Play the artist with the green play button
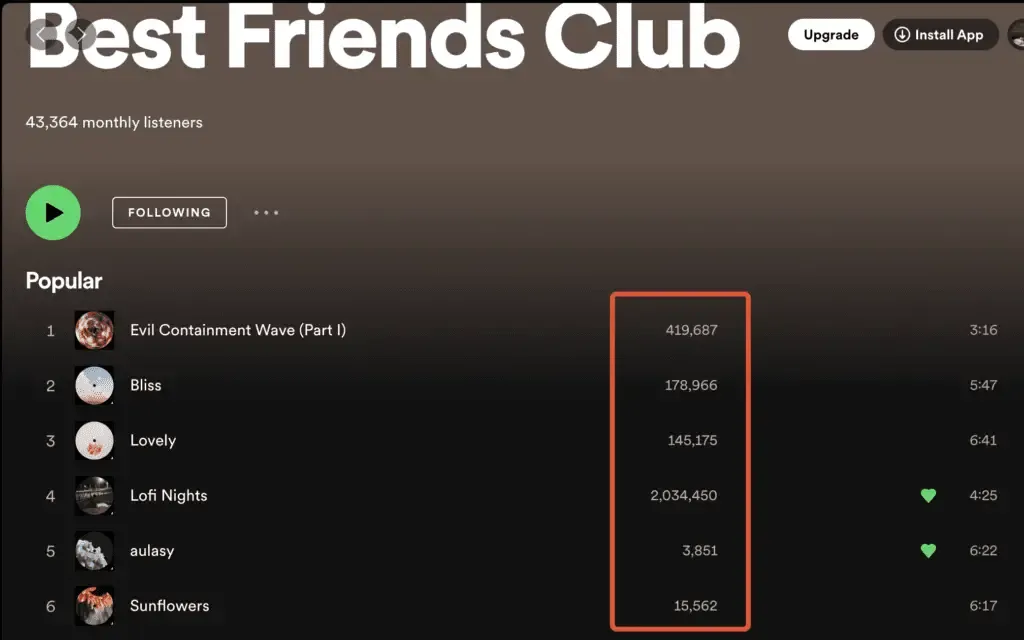 pos(53,212)
